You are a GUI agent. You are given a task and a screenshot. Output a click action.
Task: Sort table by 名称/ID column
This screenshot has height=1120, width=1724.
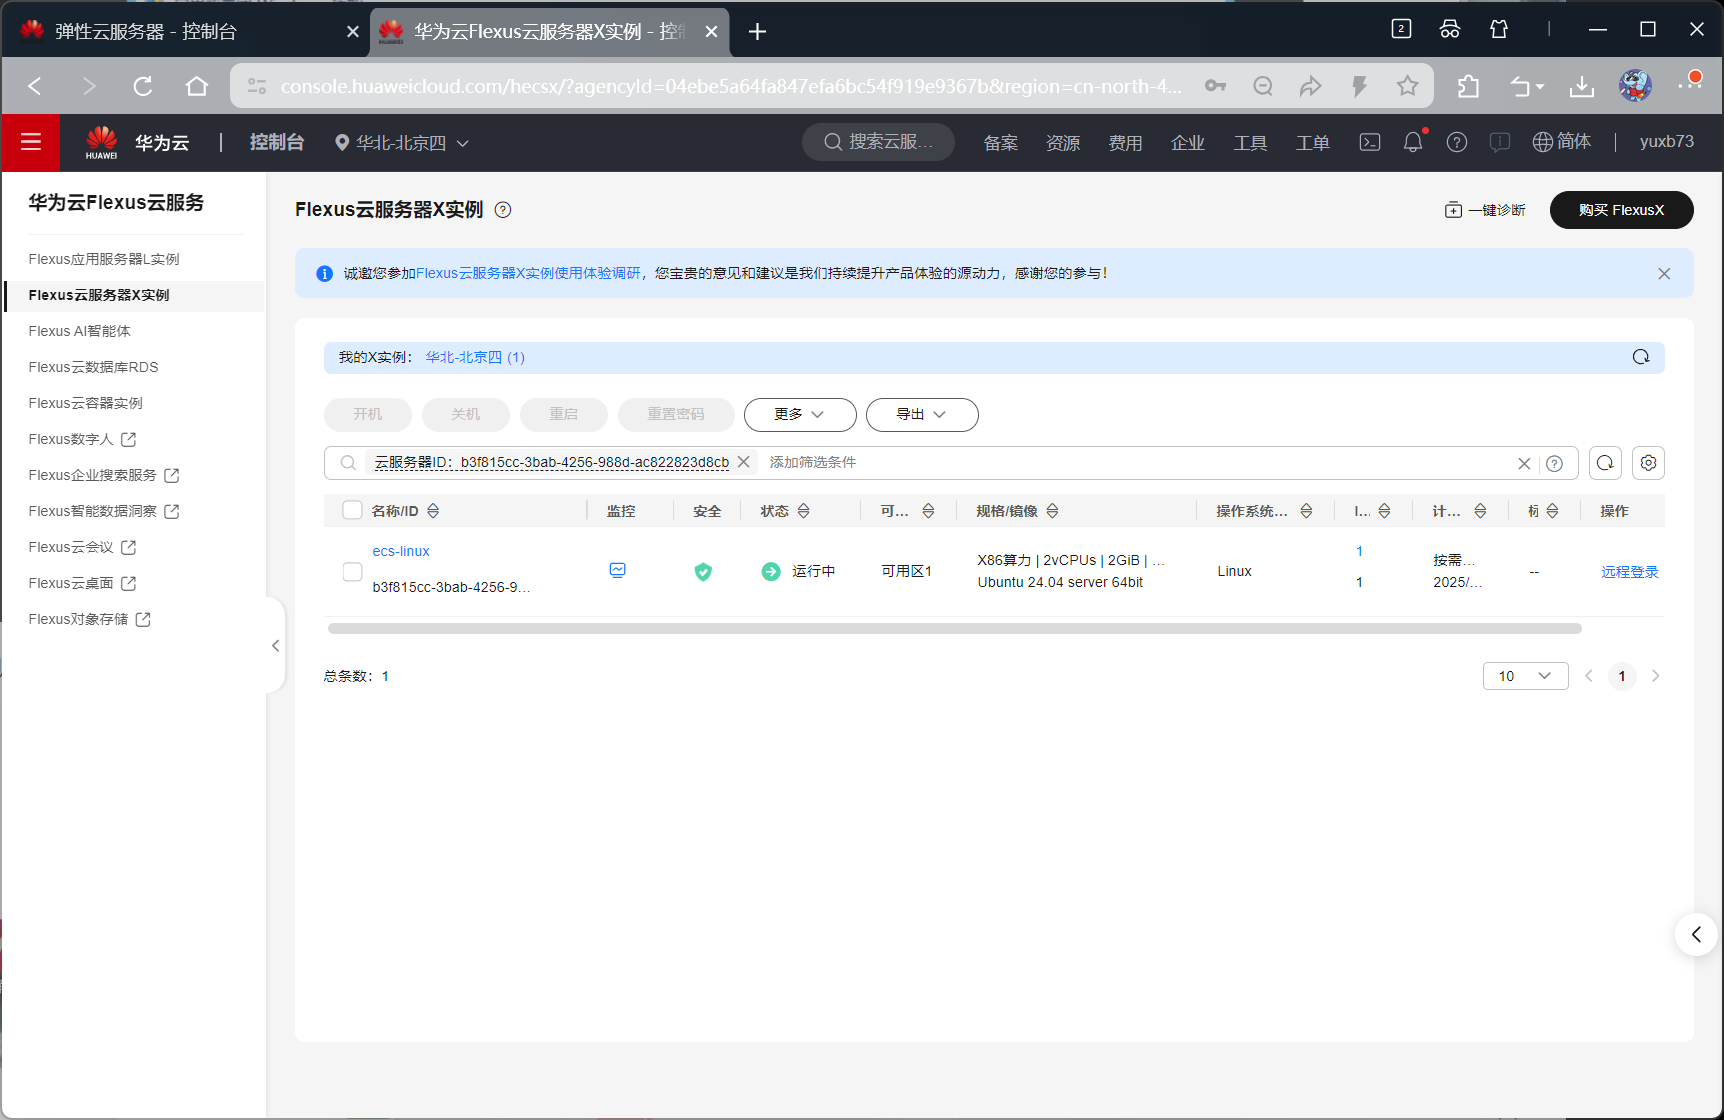point(433,511)
